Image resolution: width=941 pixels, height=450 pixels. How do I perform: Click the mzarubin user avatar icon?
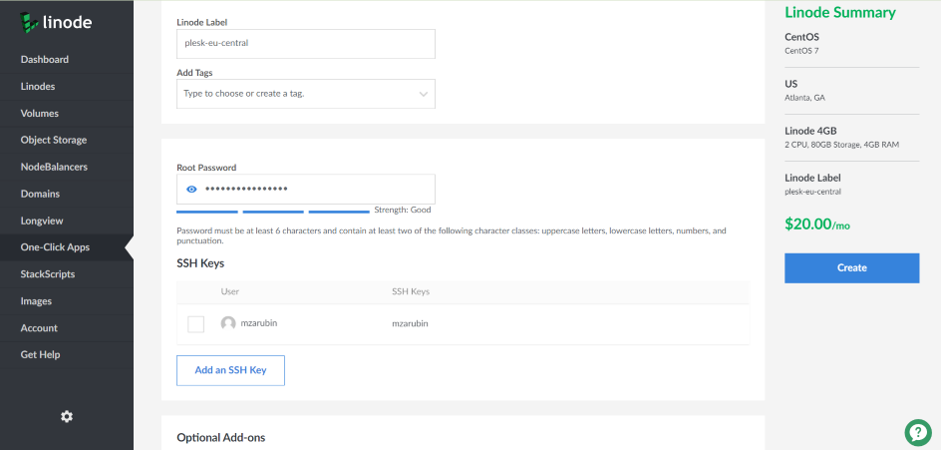click(228, 323)
